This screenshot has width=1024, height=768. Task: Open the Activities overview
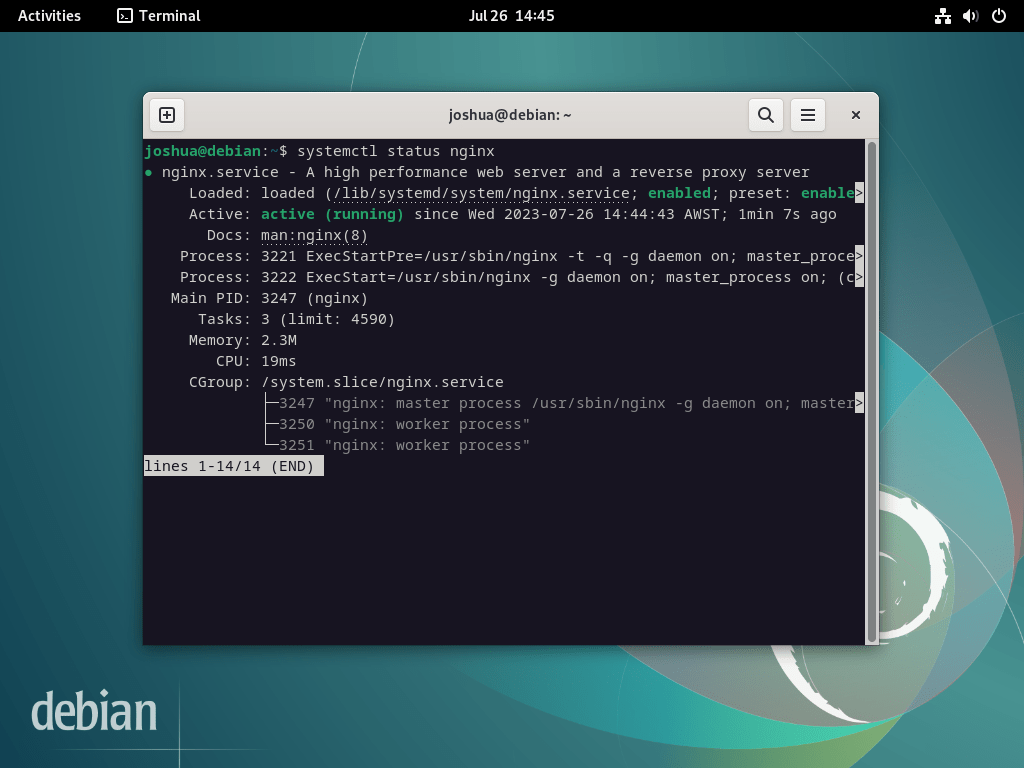coord(49,15)
